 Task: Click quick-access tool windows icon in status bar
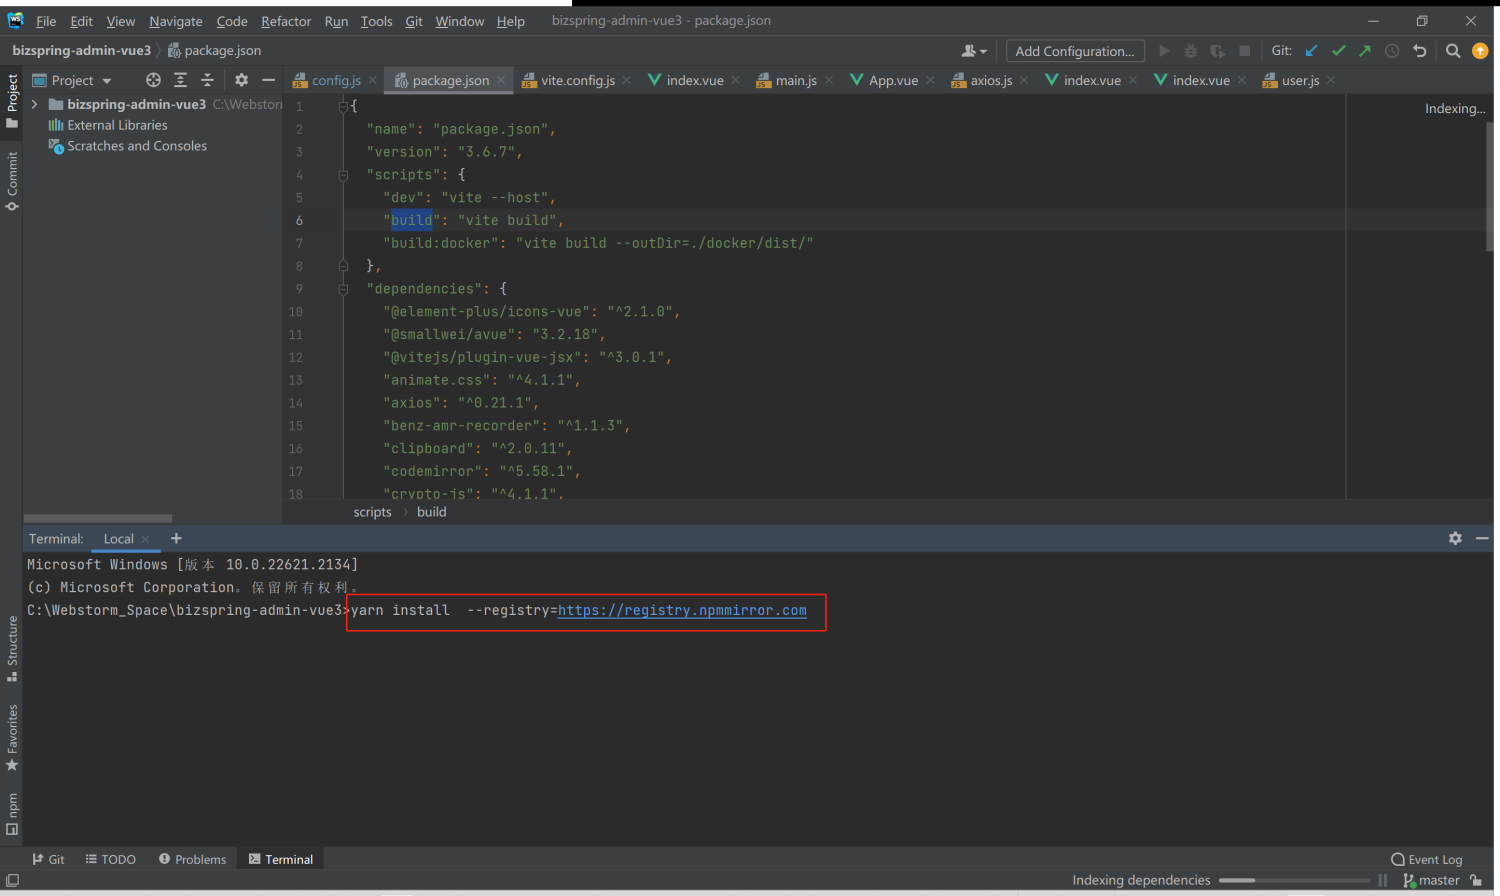12,881
